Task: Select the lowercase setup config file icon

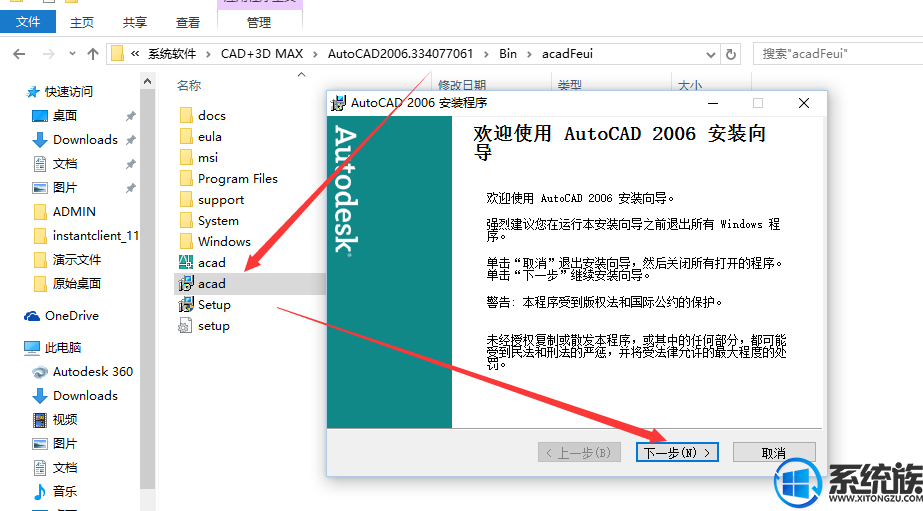Action: pyautogui.click(x=185, y=326)
